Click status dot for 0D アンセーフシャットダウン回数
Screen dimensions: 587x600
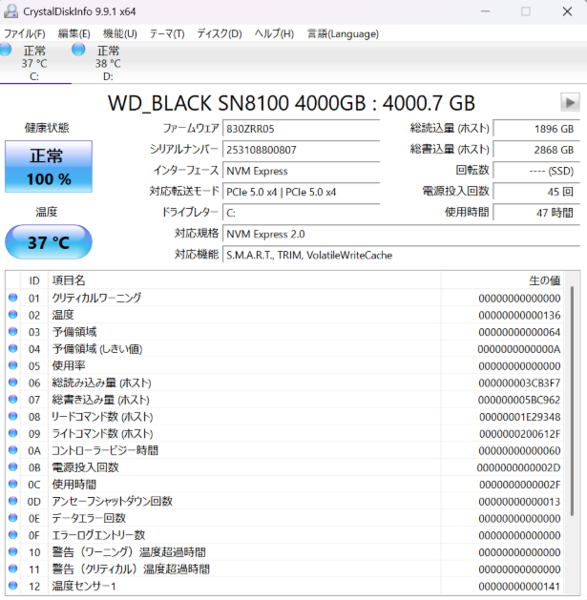[13, 501]
